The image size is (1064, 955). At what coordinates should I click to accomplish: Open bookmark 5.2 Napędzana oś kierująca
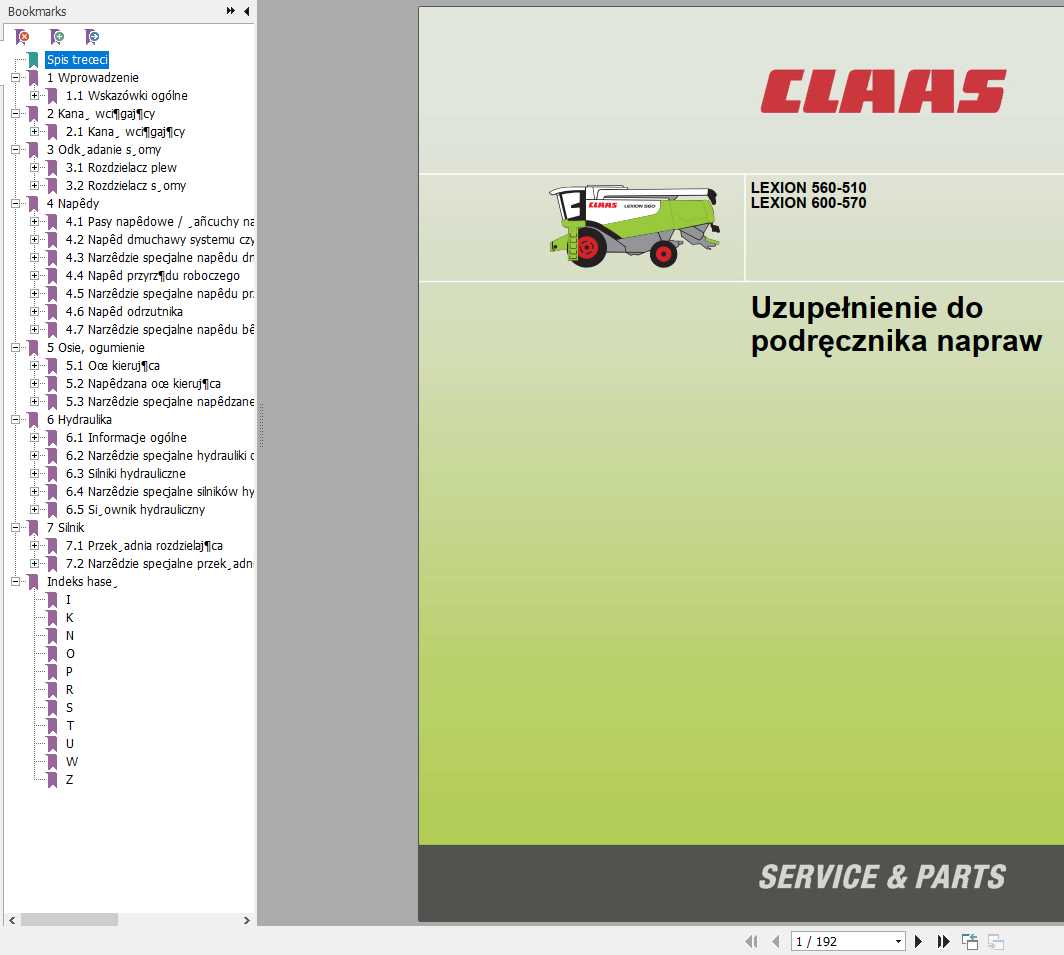(143, 383)
